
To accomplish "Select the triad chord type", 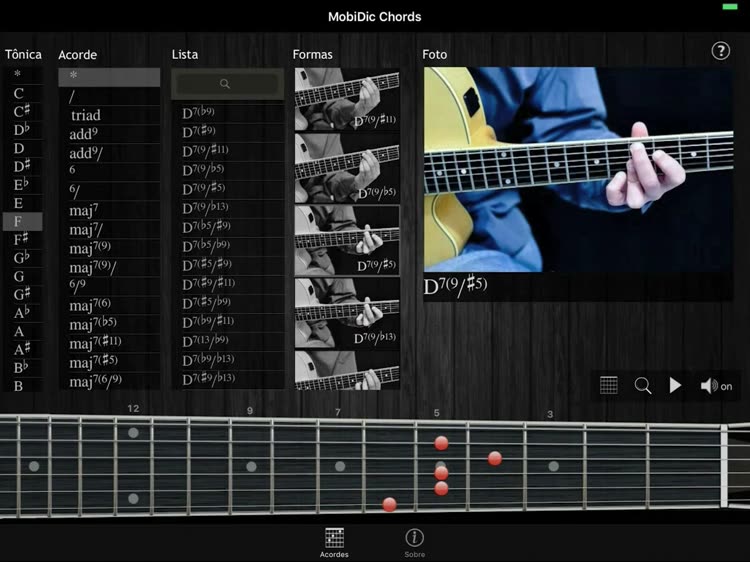I will [109, 115].
